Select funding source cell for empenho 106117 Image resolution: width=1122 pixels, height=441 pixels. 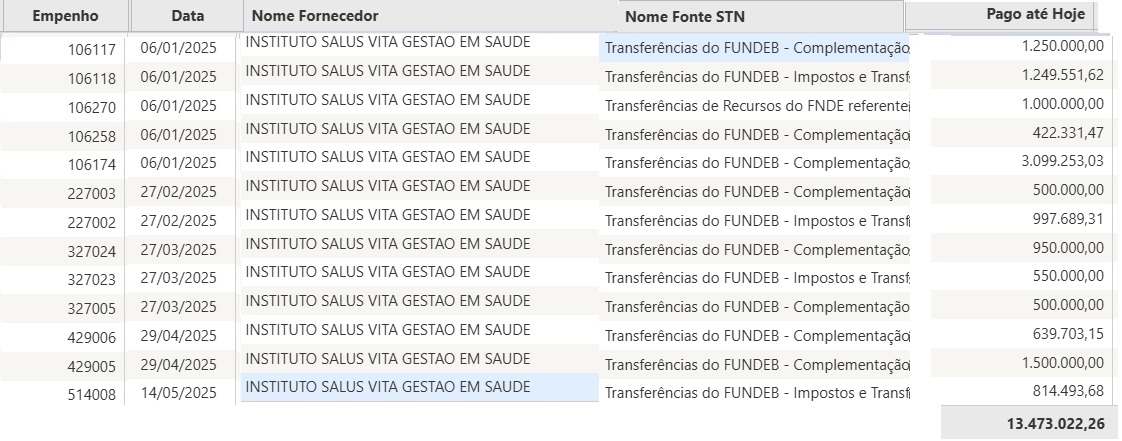(756, 48)
